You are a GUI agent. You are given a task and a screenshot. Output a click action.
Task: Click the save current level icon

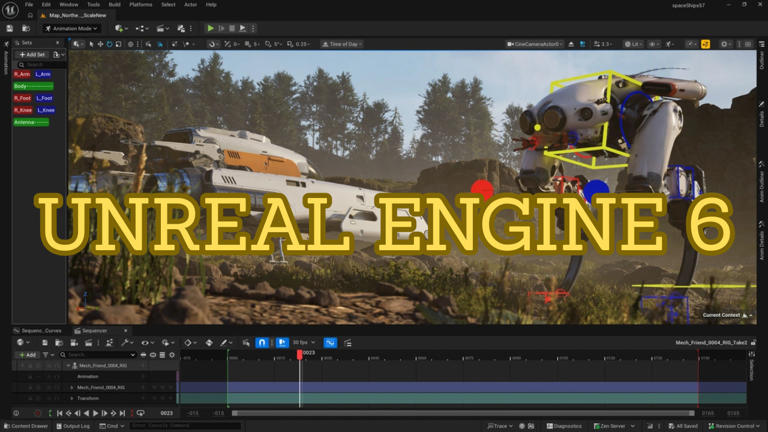(10, 28)
